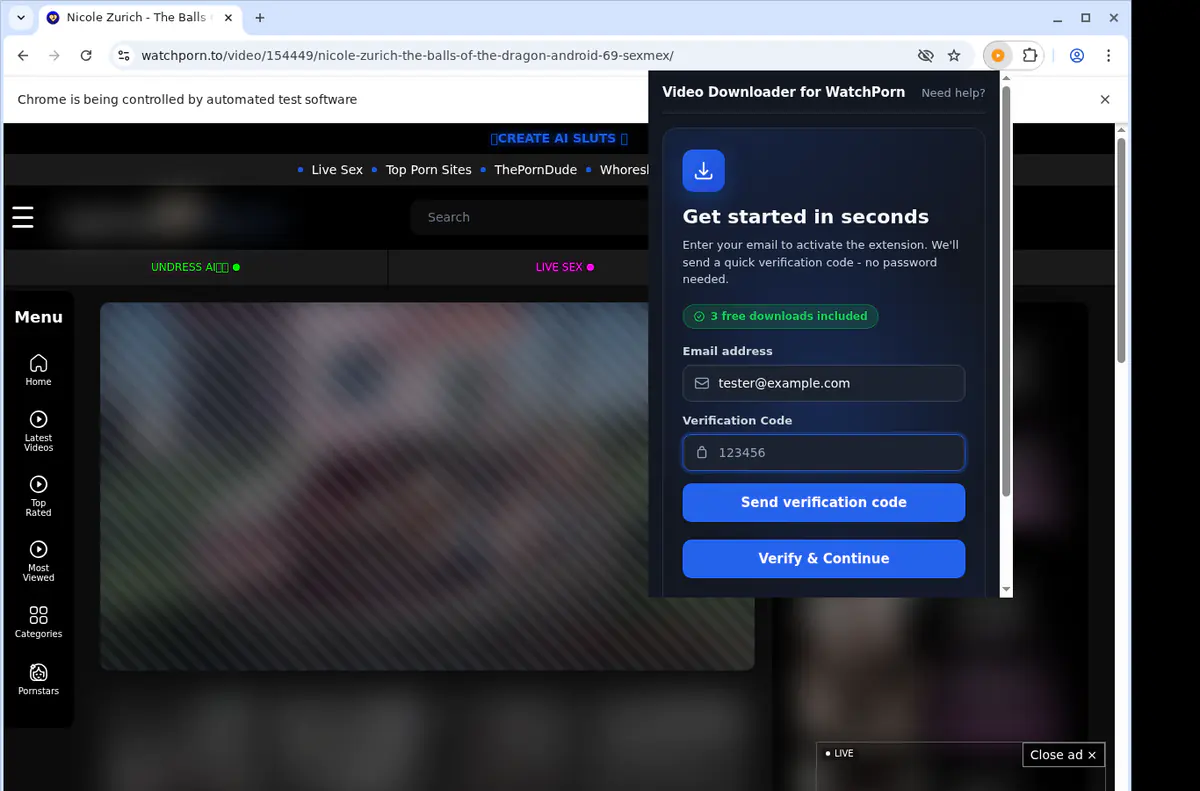Click the video player thumbnail

click(427, 487)
